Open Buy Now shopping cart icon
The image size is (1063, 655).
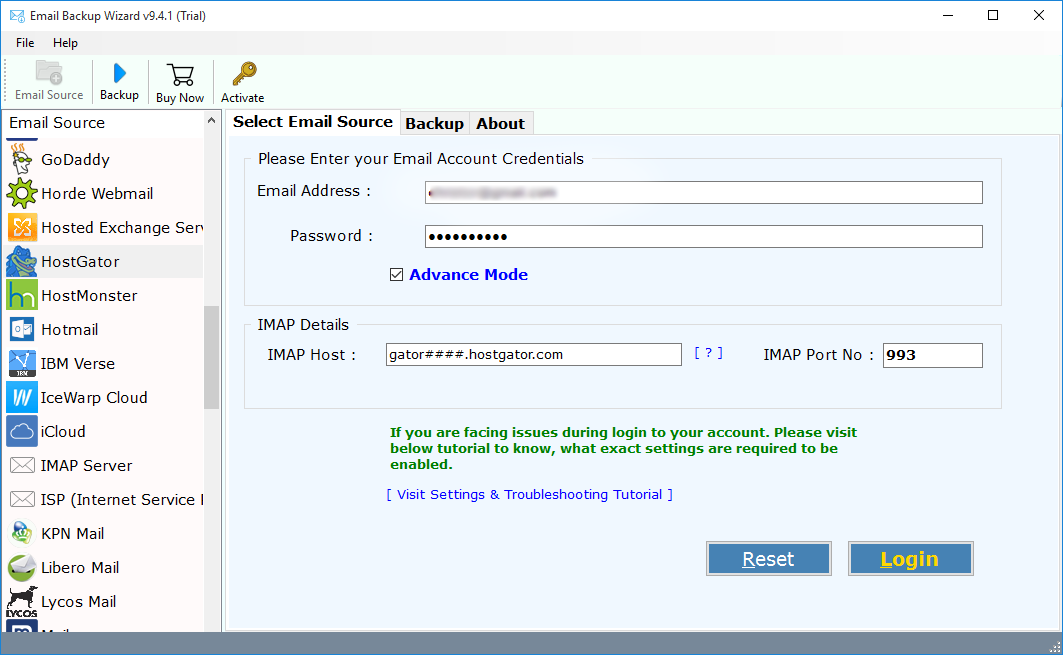[x=180, y=75]
